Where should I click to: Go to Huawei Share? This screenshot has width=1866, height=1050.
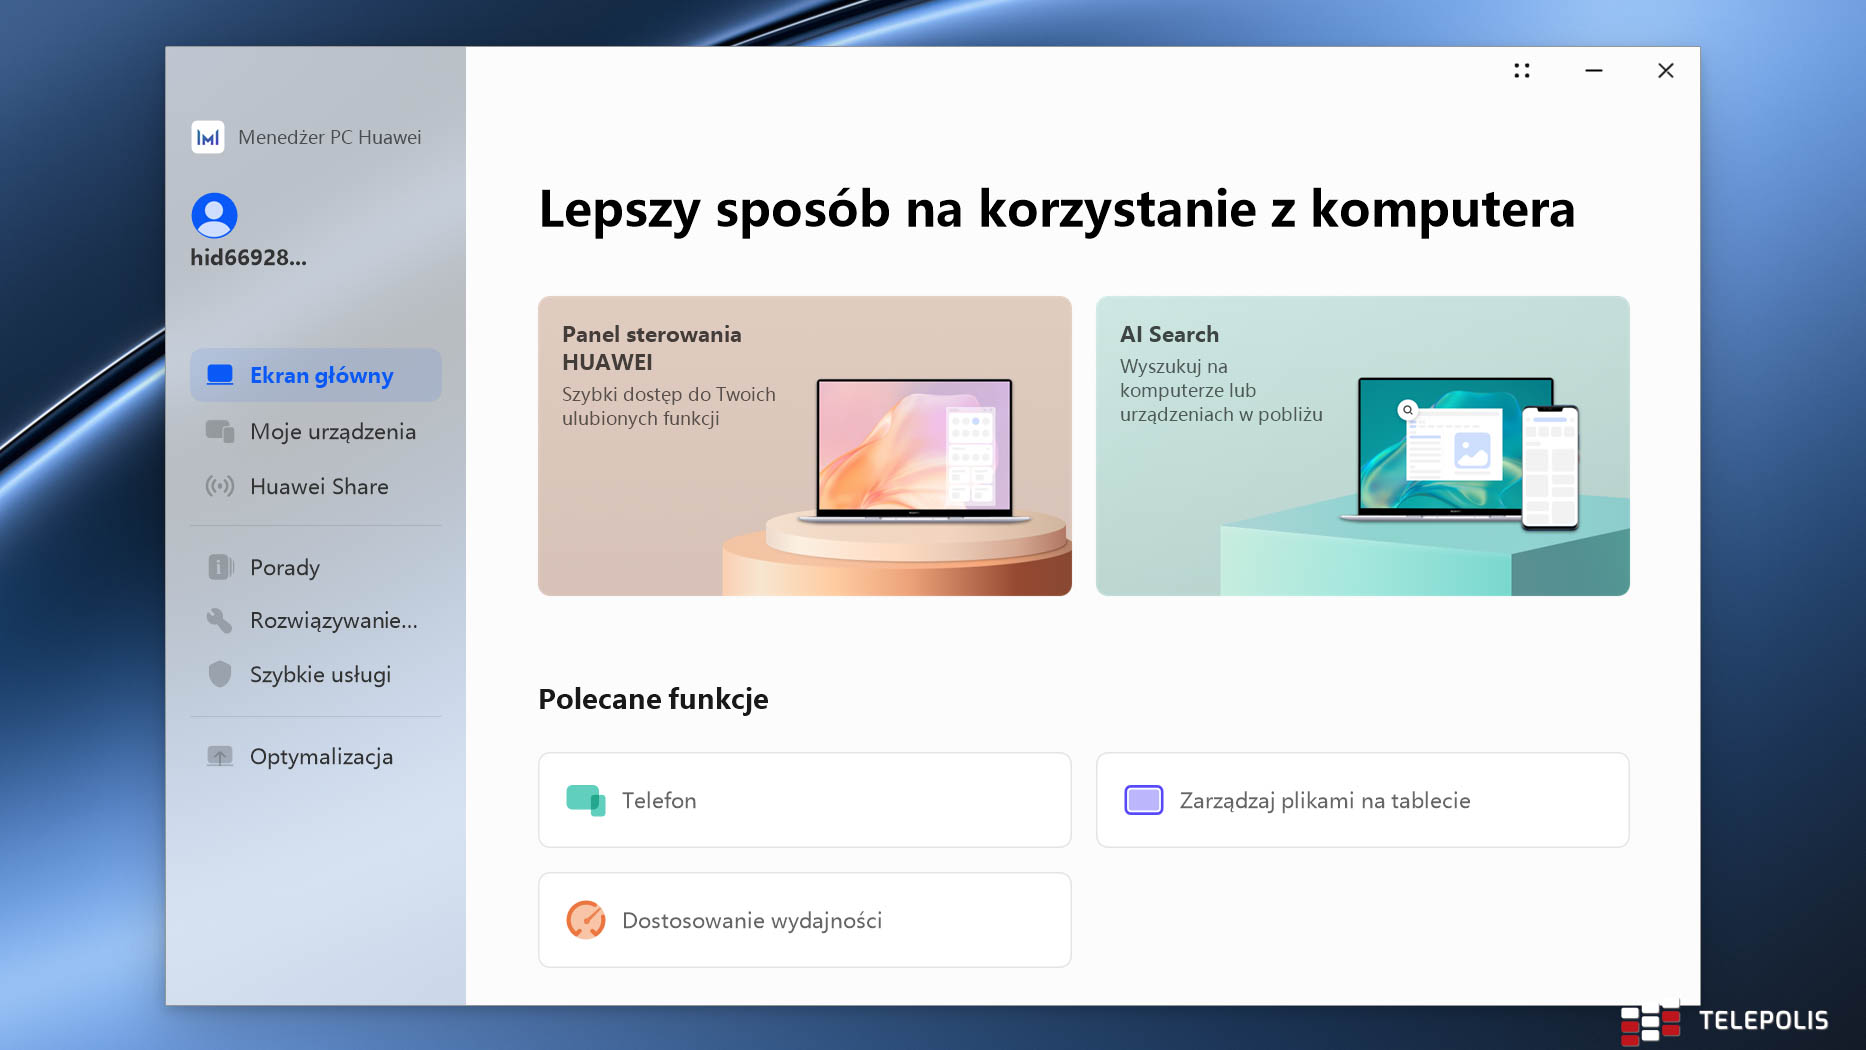tap(319, 487)
